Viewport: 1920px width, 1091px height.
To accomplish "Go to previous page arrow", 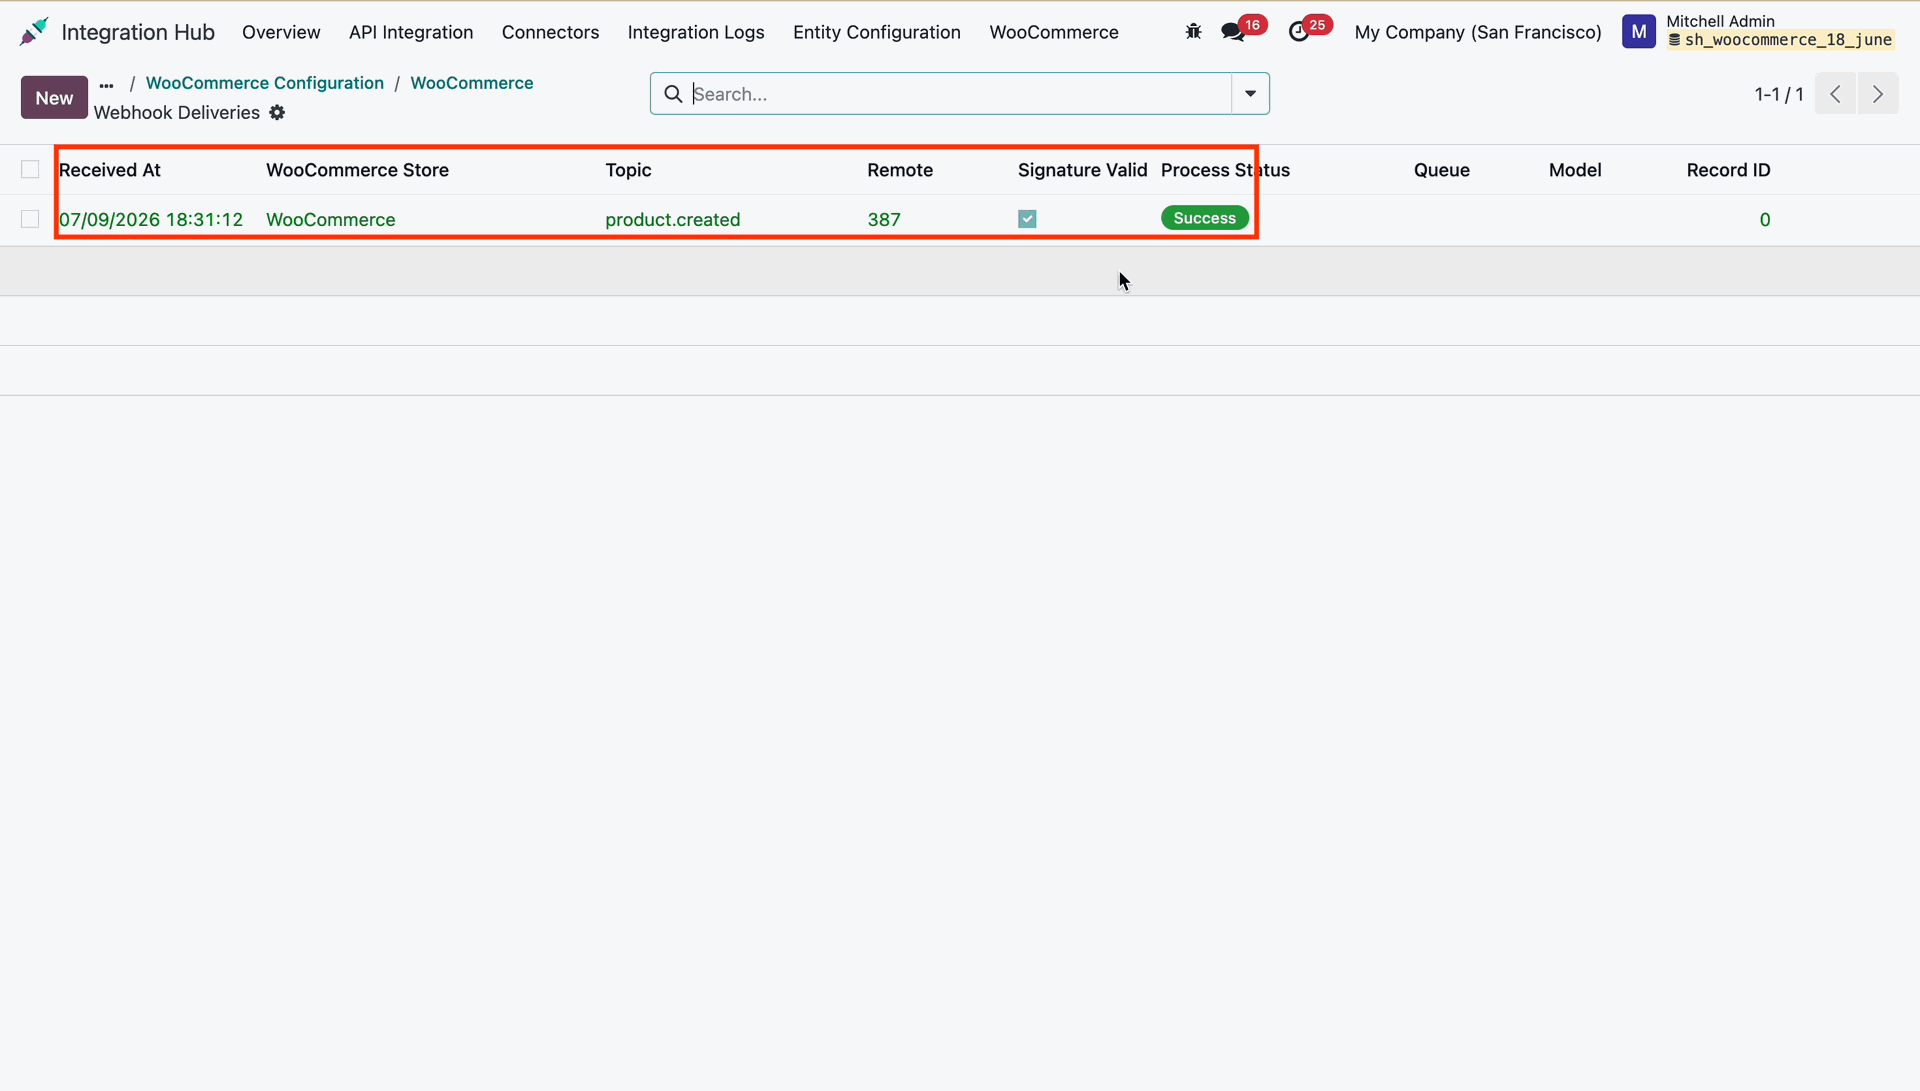I will tap(1835, 94).
